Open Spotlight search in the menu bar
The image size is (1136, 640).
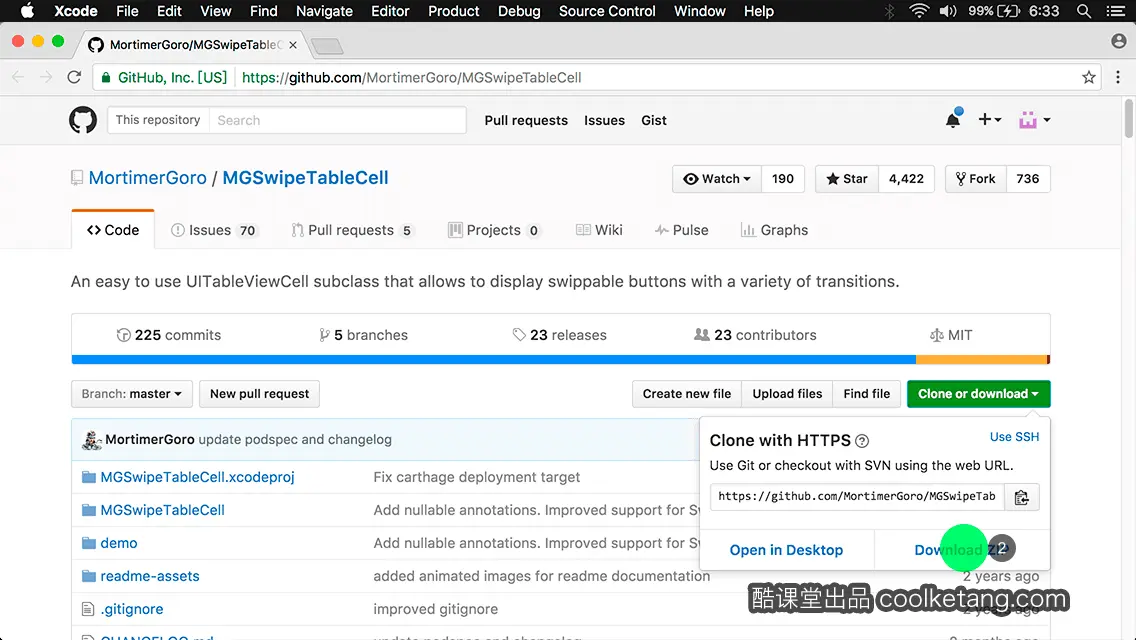(x=1084, y=11)
